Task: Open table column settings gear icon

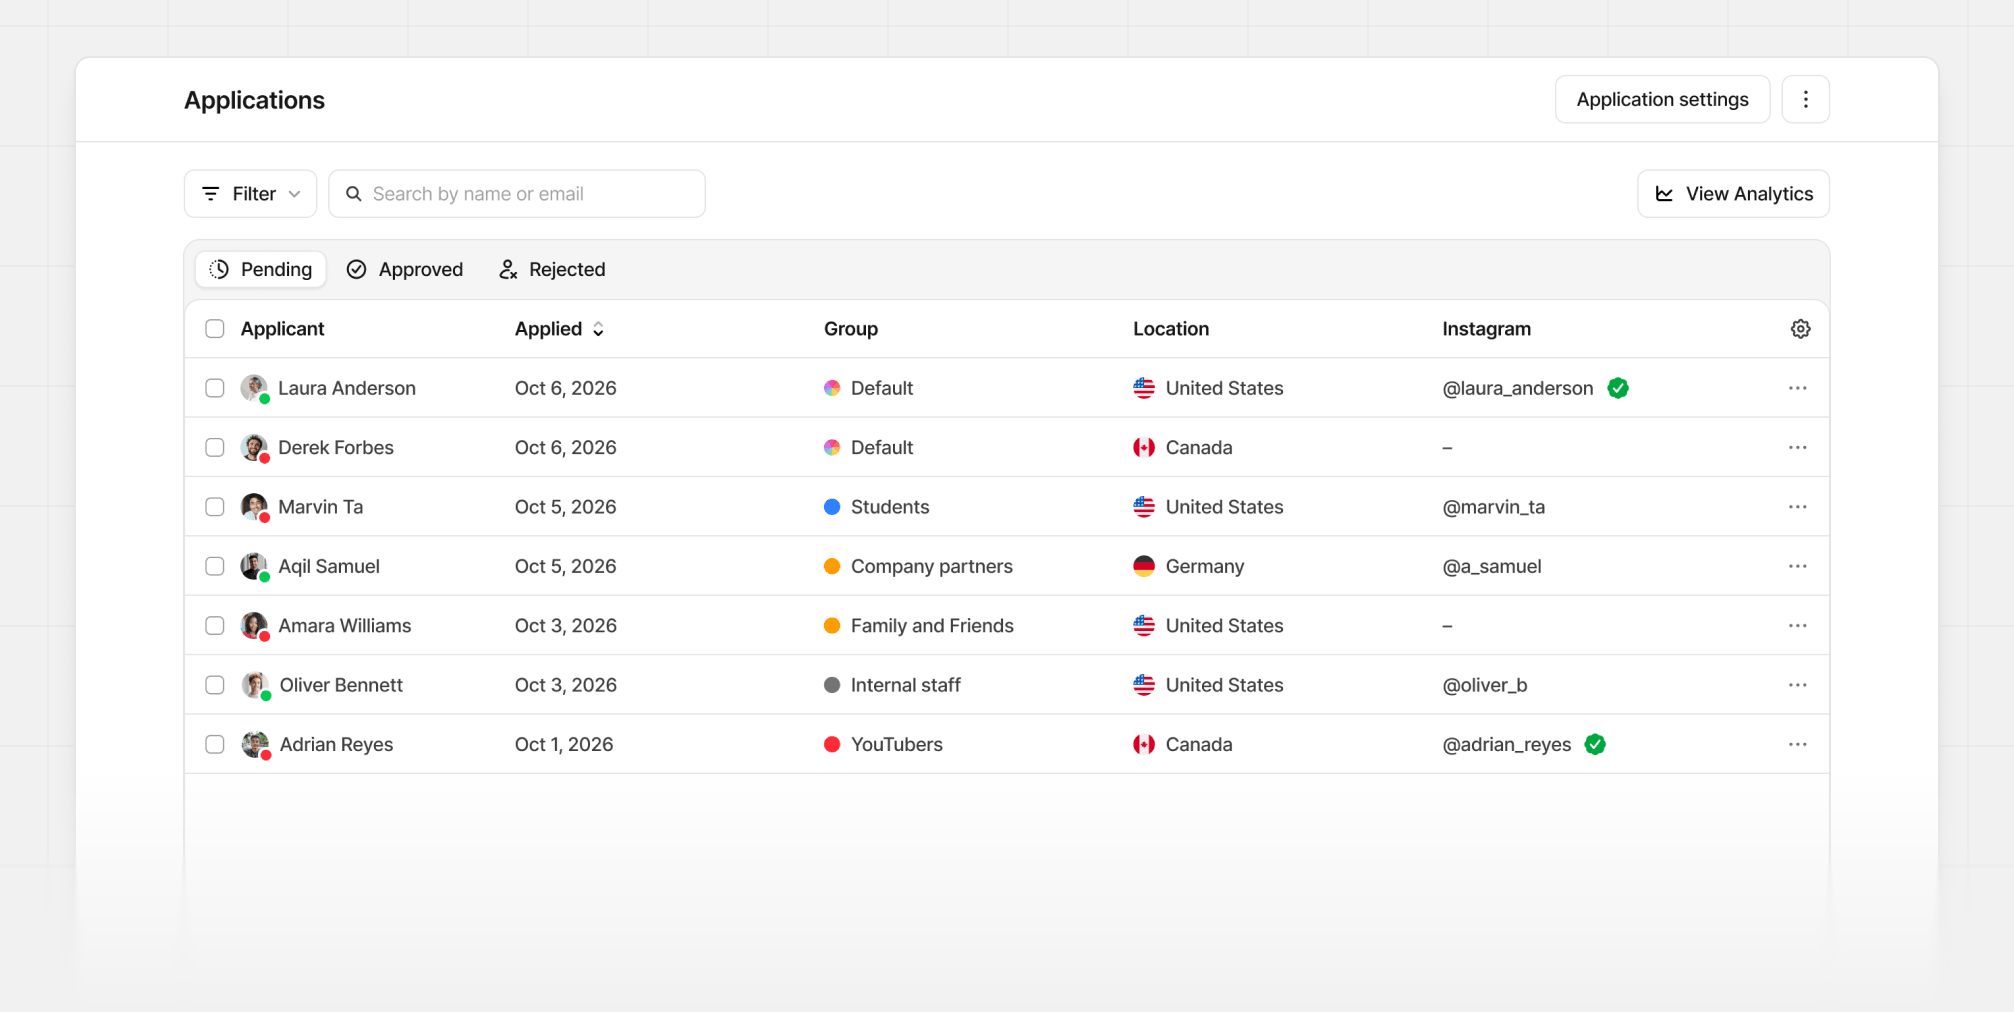Action: pos(1800,329)
